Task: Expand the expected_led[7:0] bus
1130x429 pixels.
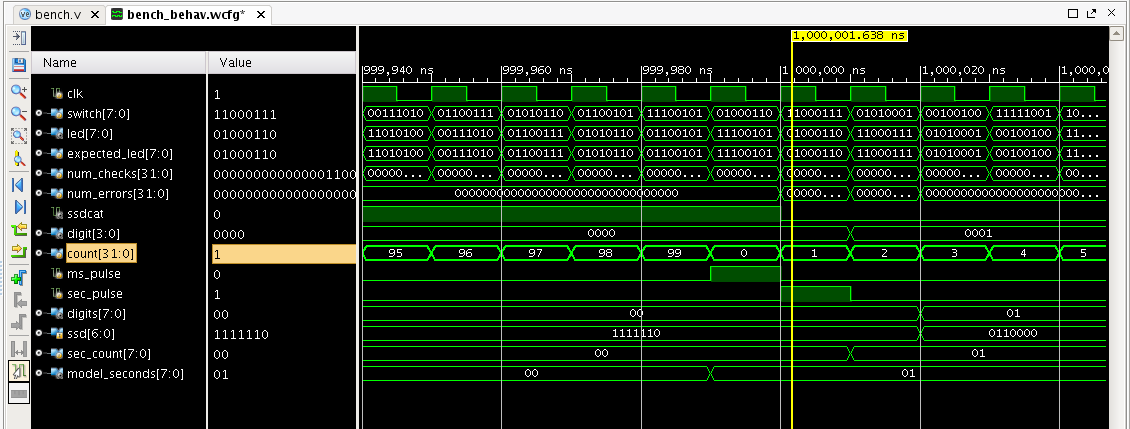Action: tap(39, 154)
